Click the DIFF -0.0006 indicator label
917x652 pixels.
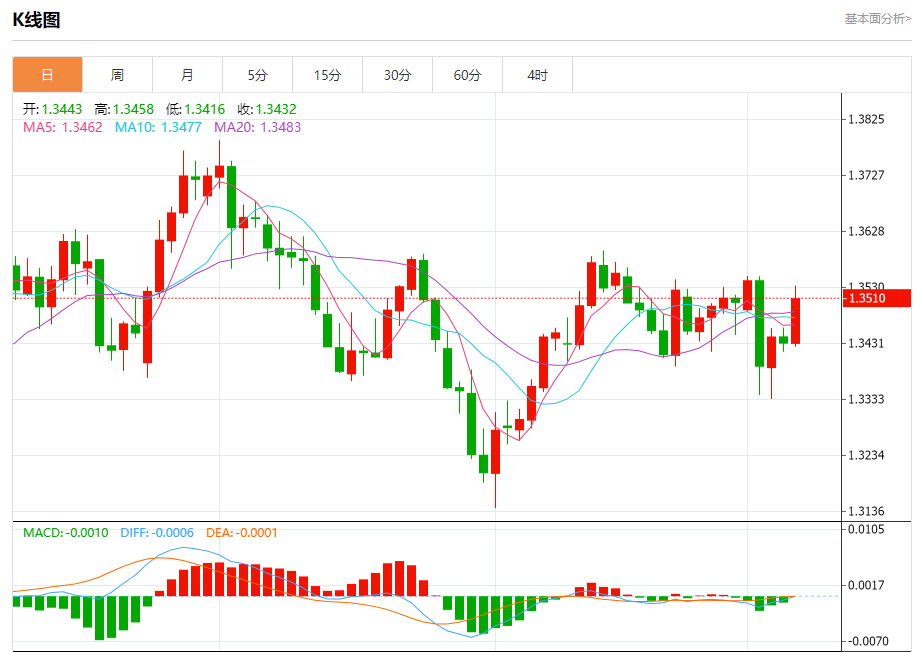(158, 533)
